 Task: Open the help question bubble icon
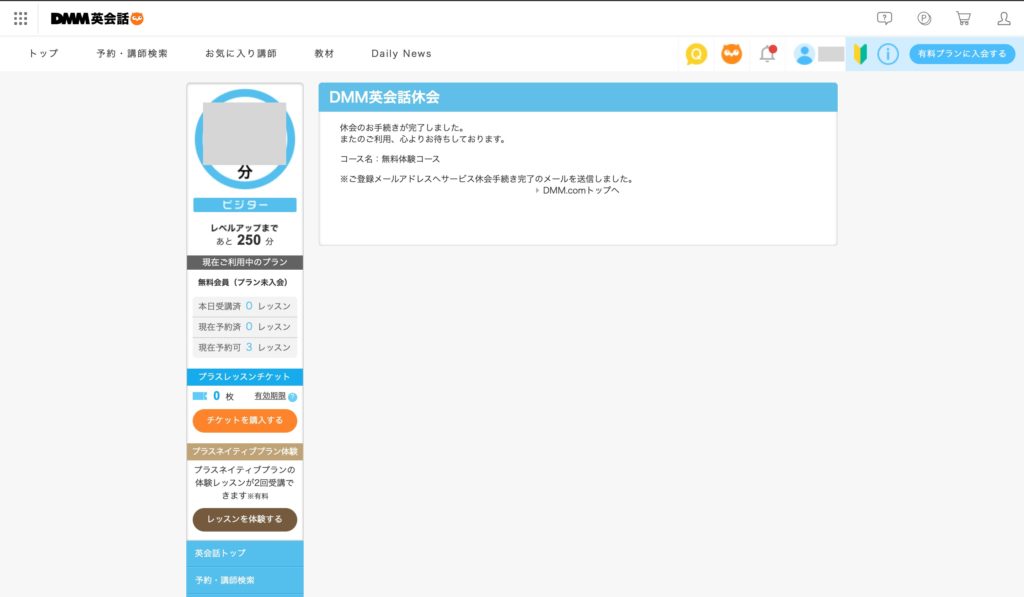(x=884, y=18)
